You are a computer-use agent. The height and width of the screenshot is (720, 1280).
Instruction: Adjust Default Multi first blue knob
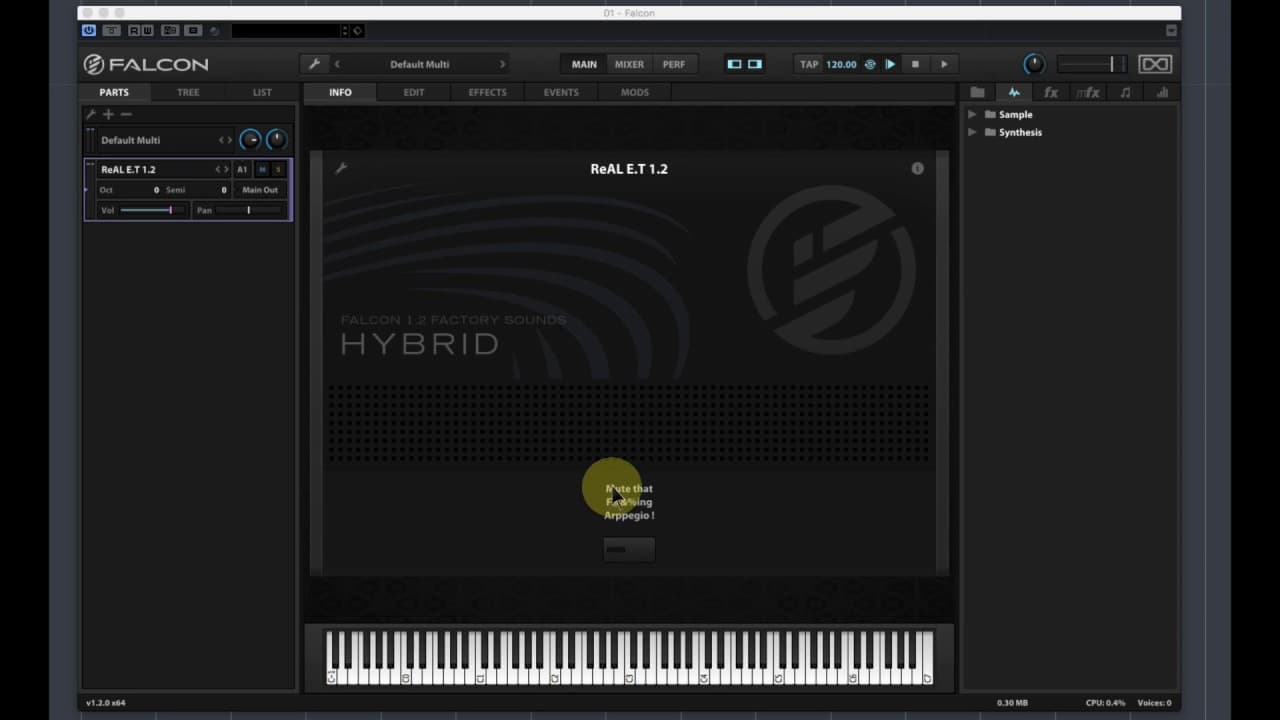(x=250, y=140)
